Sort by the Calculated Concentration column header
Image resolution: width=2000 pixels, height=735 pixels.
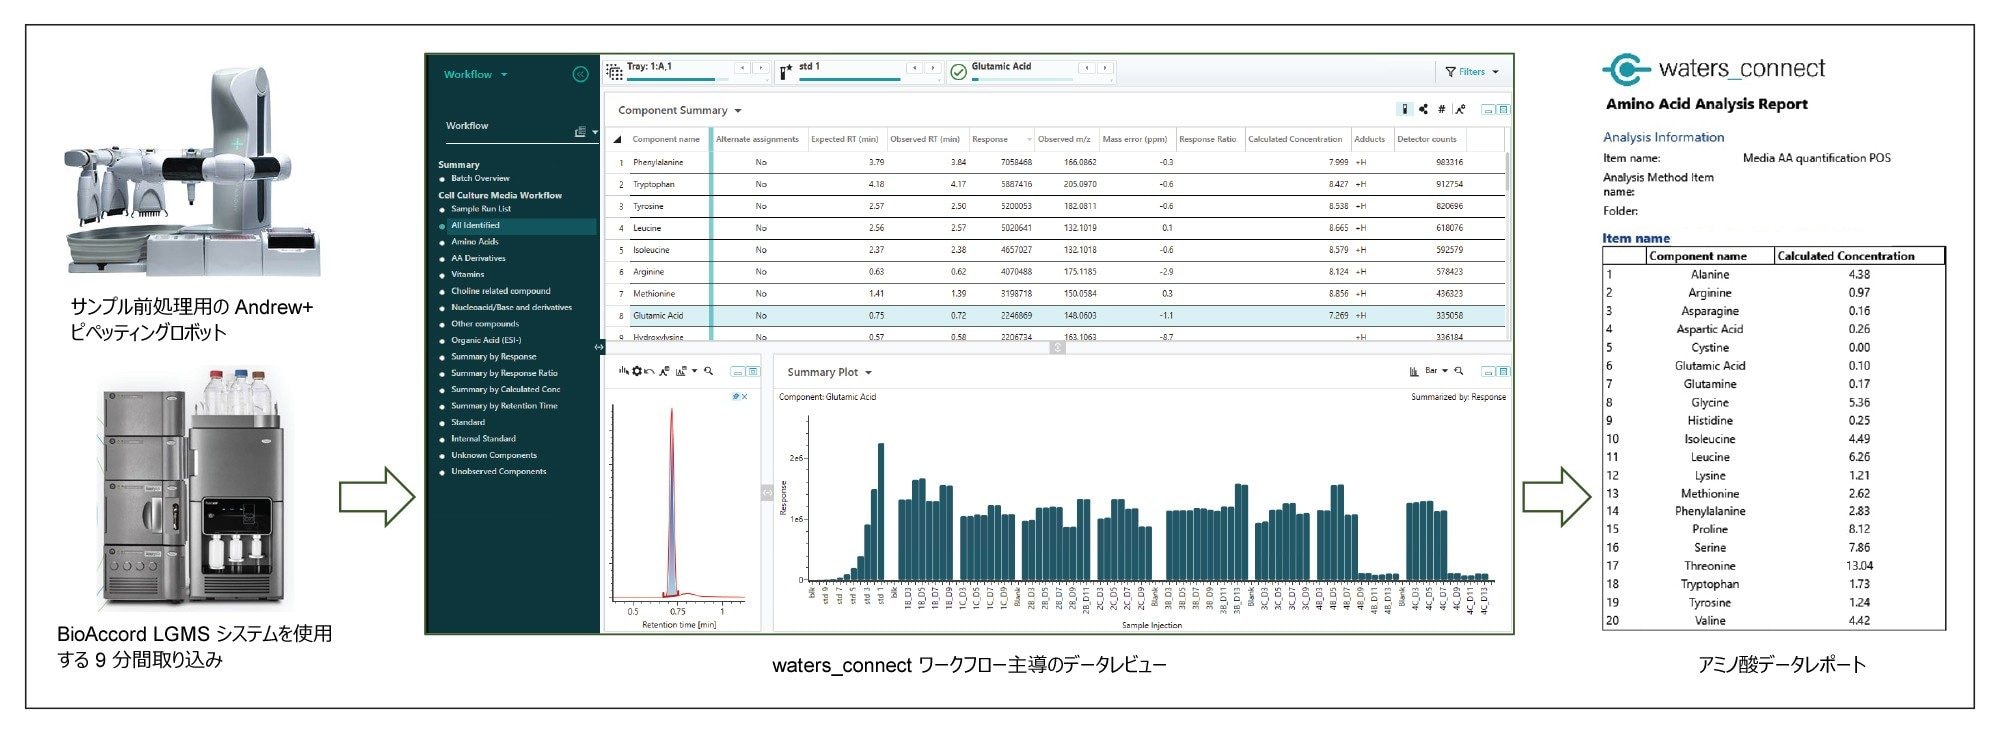[1295, 139]
